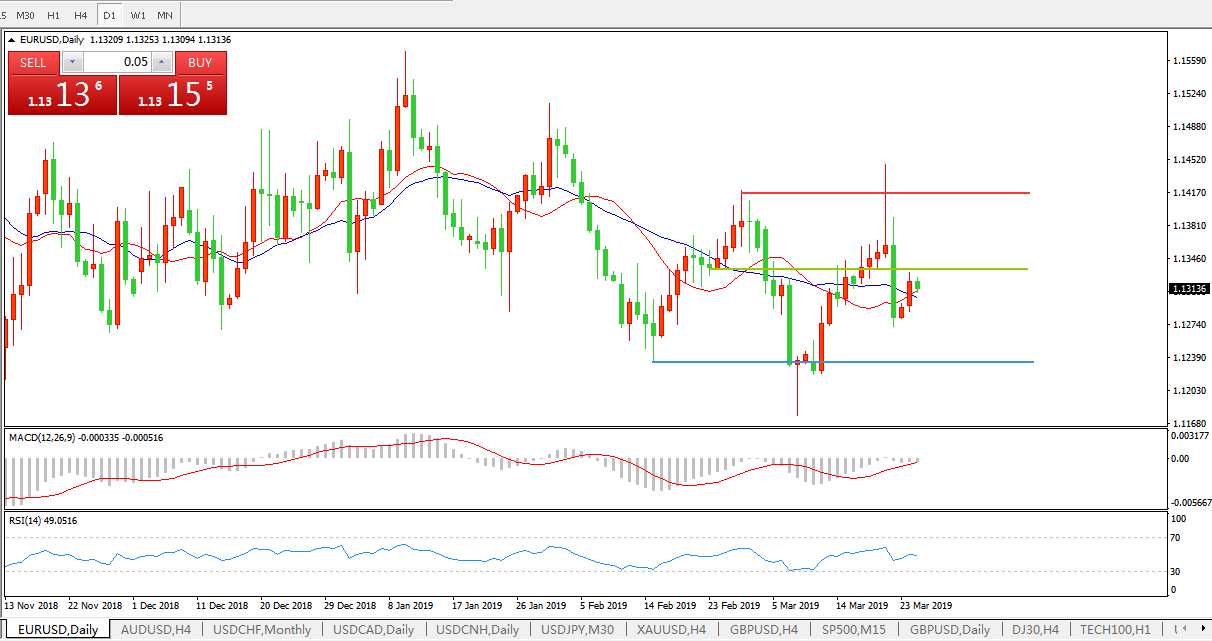Open the AUDUSD,H4 chart tab
Image resolution: width=1212 pixels, height=641 pixels.
(x=155, y=630)
